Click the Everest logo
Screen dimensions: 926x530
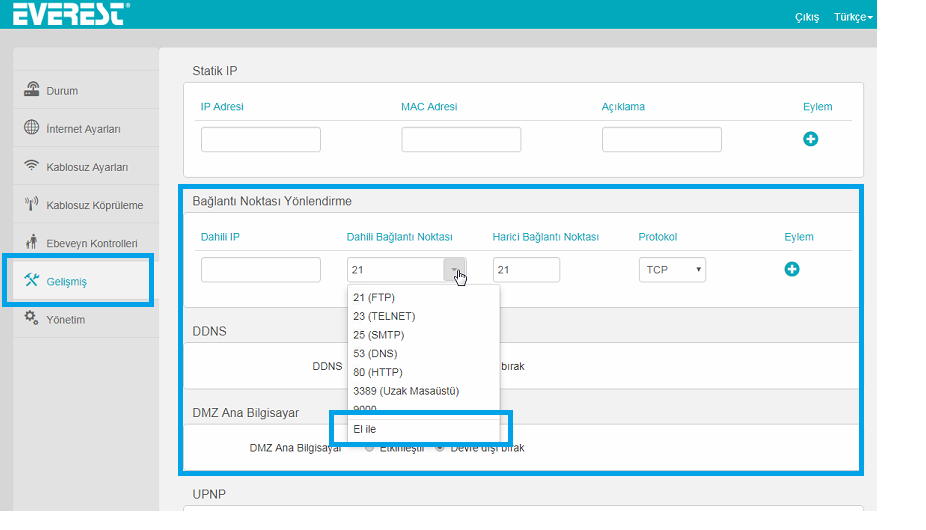71,14
